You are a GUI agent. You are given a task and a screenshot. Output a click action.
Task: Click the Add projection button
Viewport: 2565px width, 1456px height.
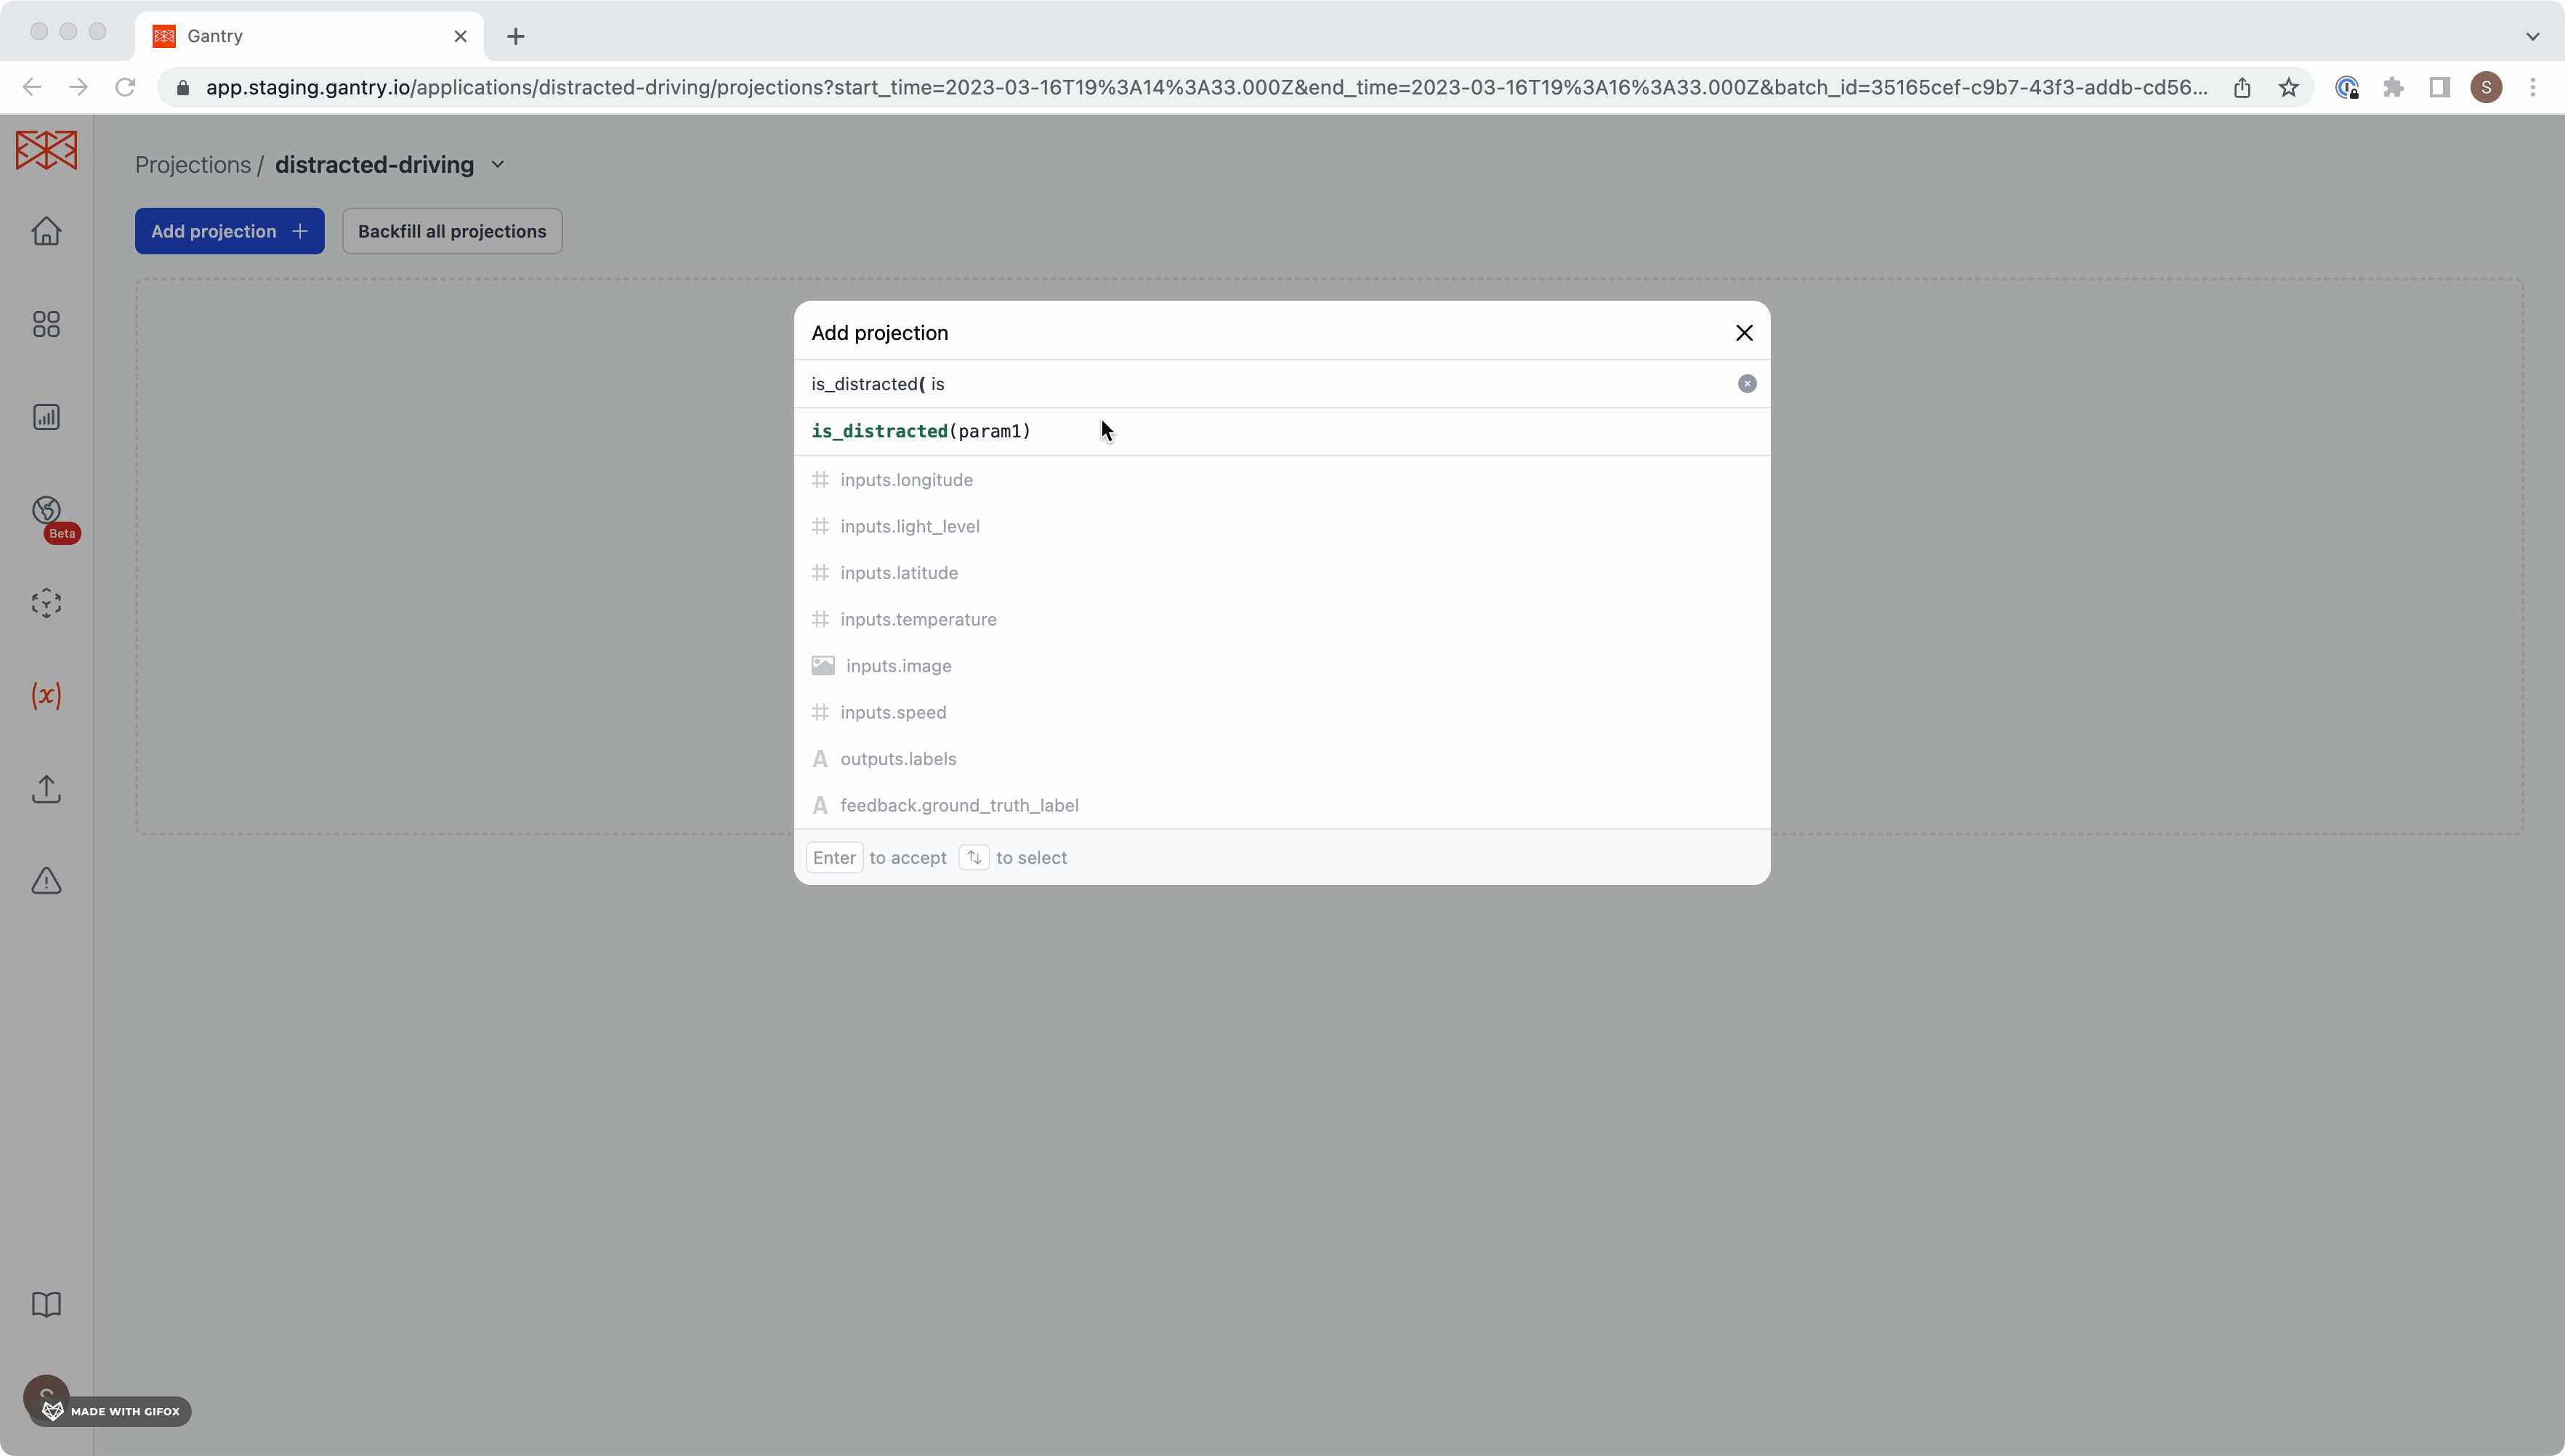click(x=229, y=231)
